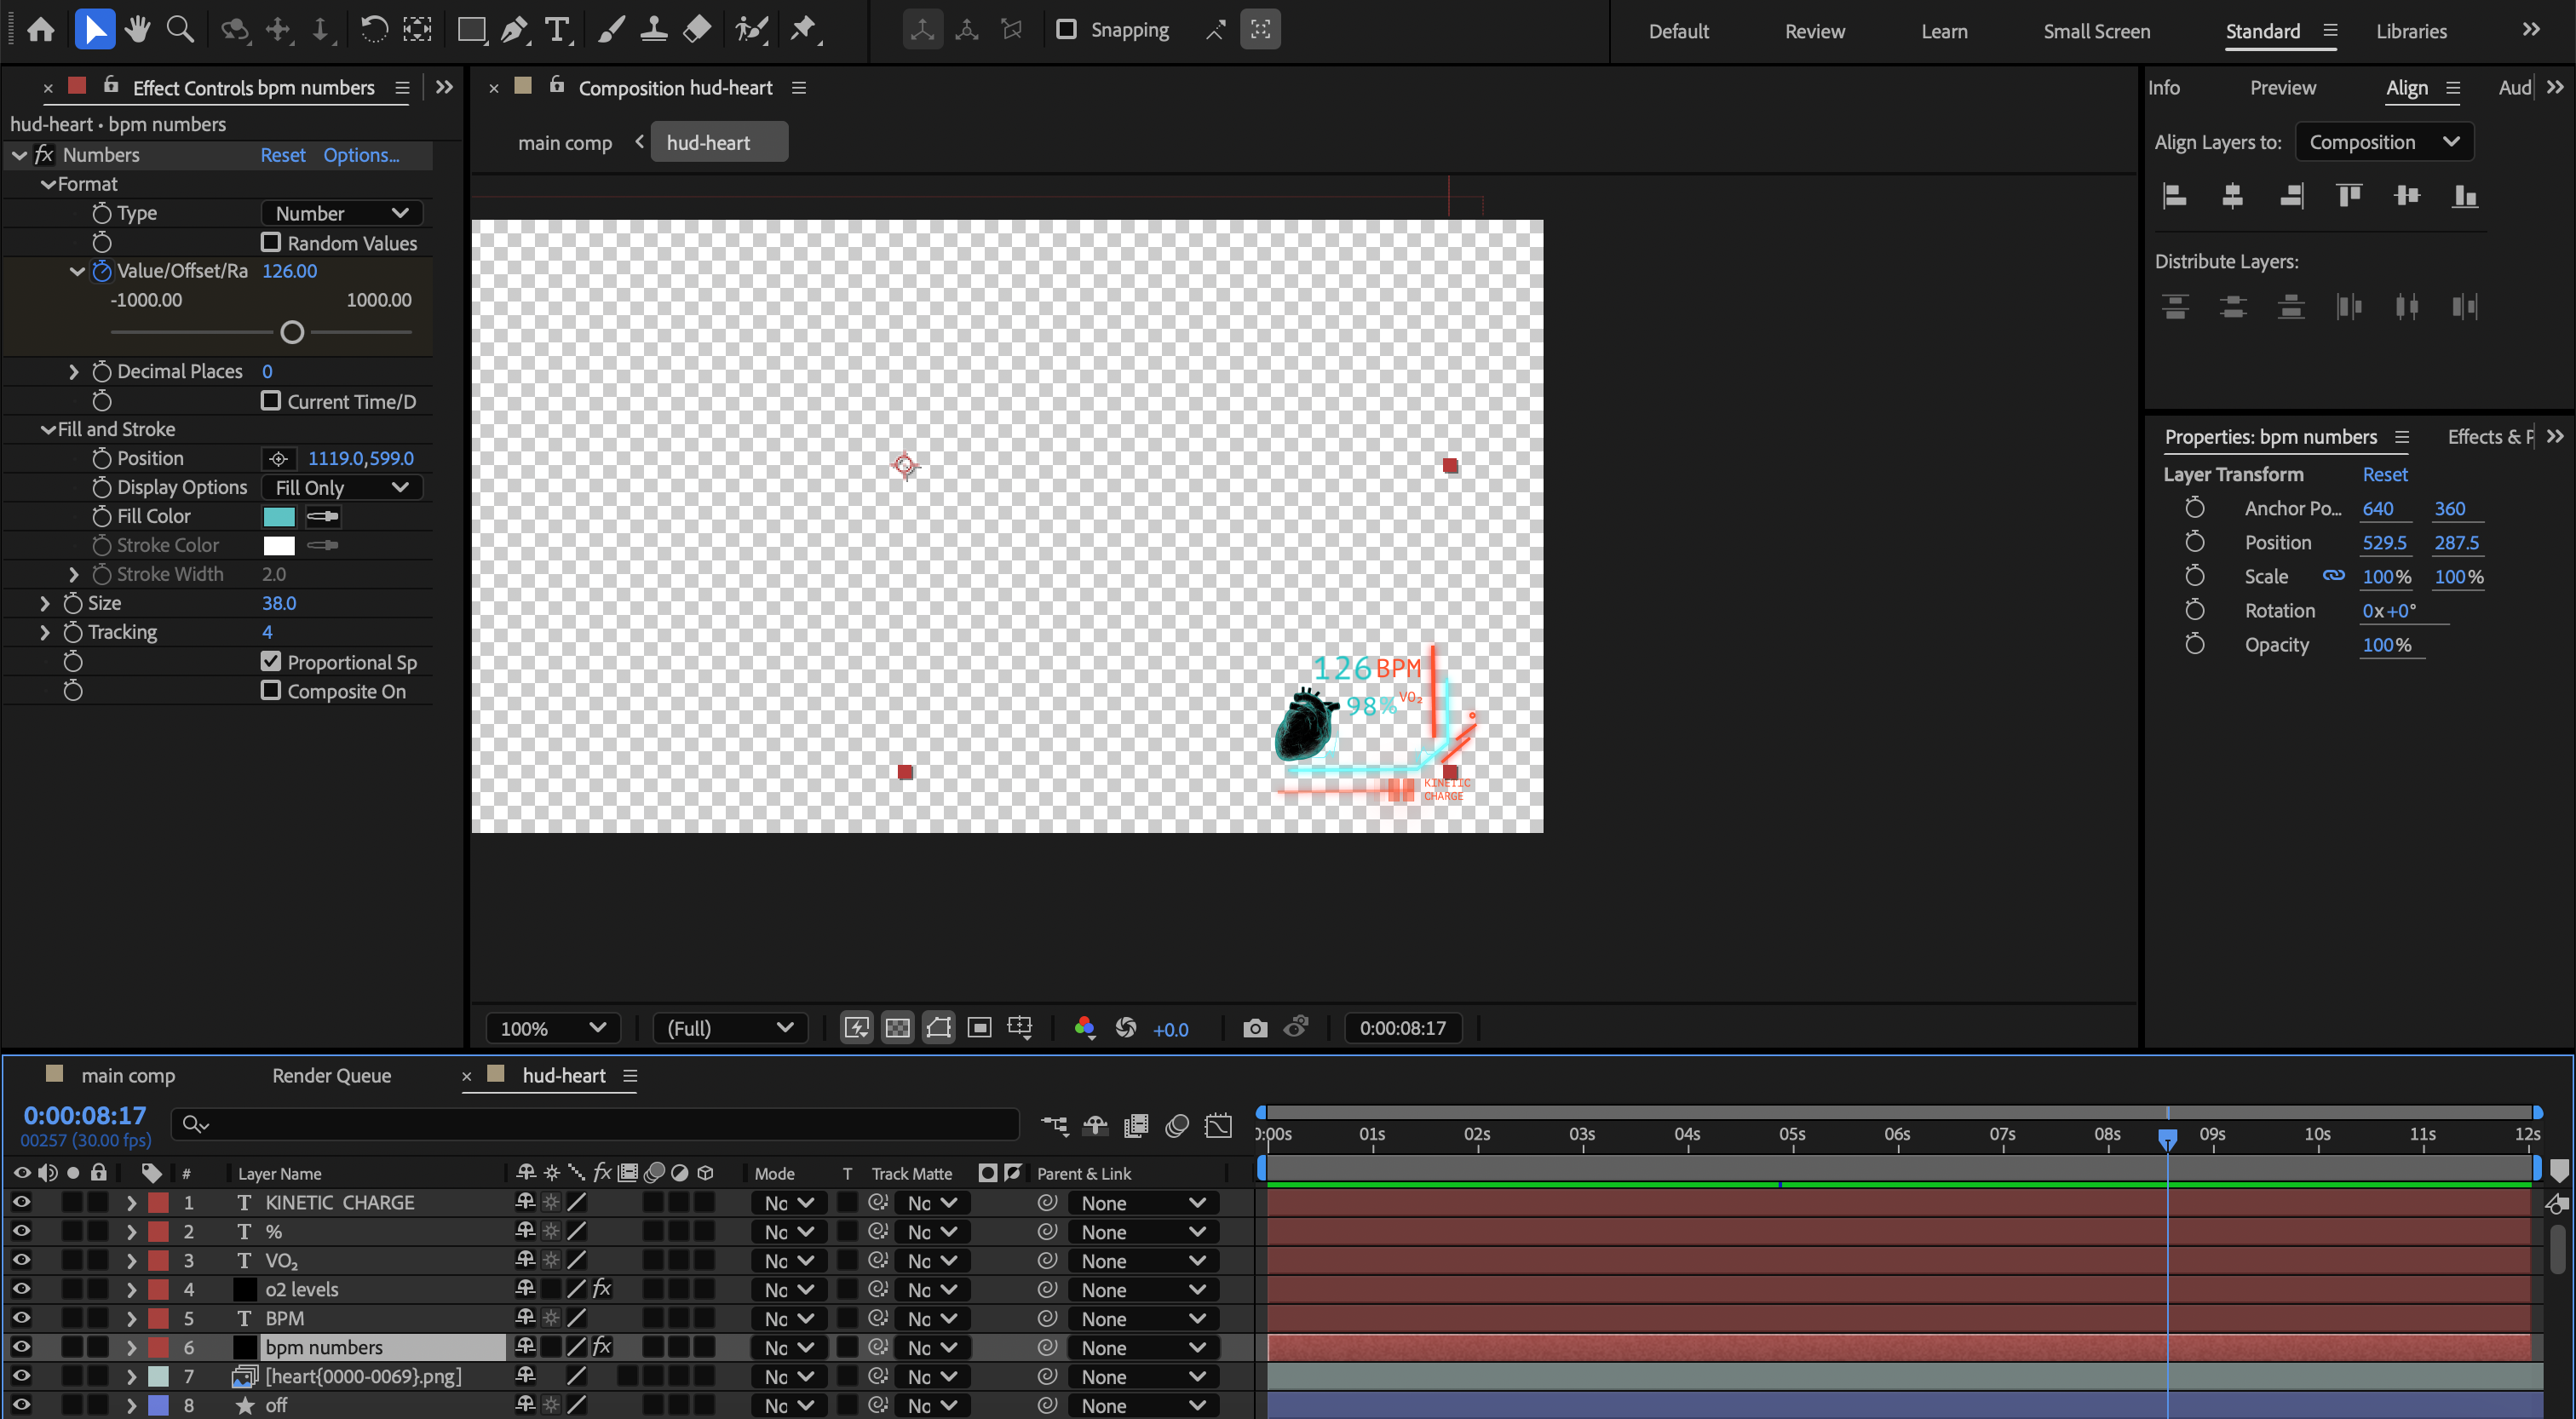The width and height of the screenshot is (2576, 1419).
Task: Select the Puppet Pin tool
Action: (803, 29)
